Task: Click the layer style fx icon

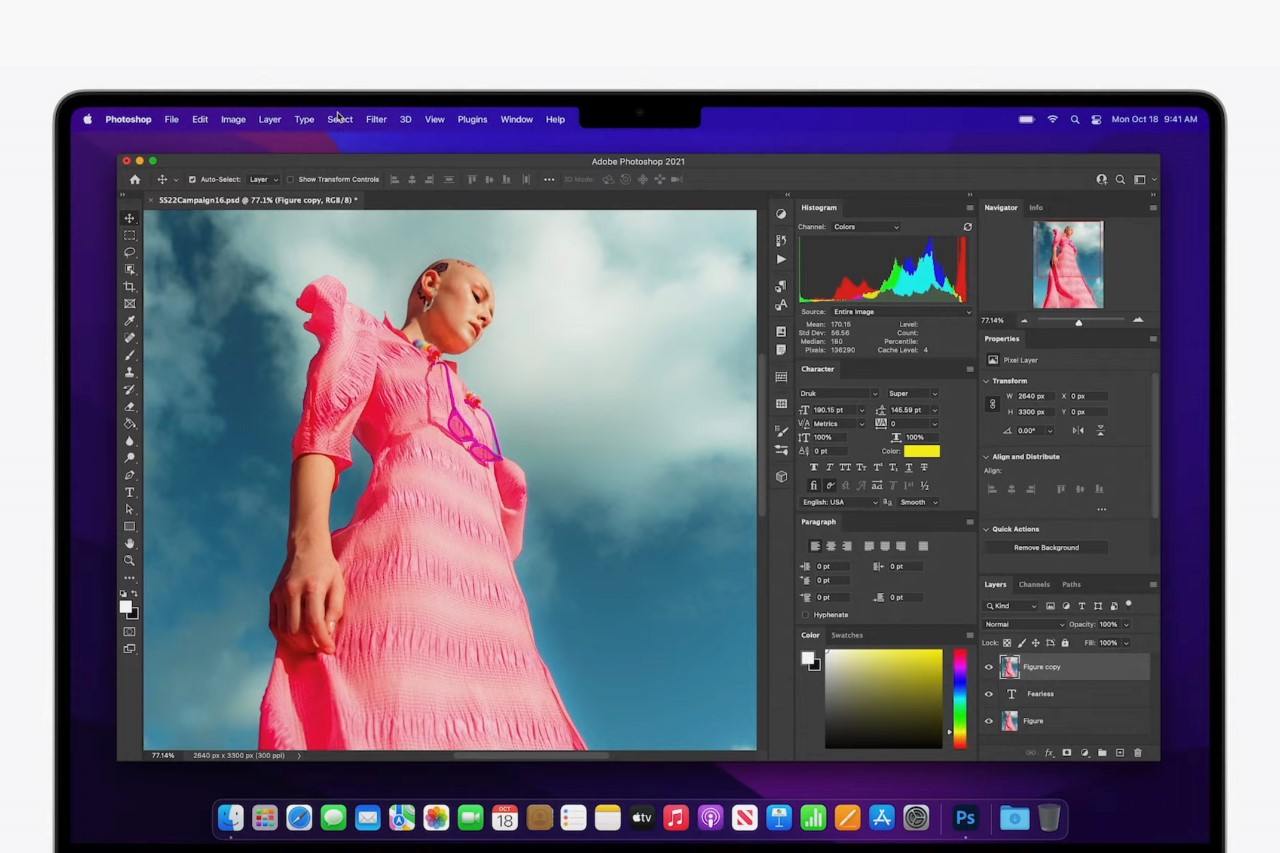Action: [1049, 752]
